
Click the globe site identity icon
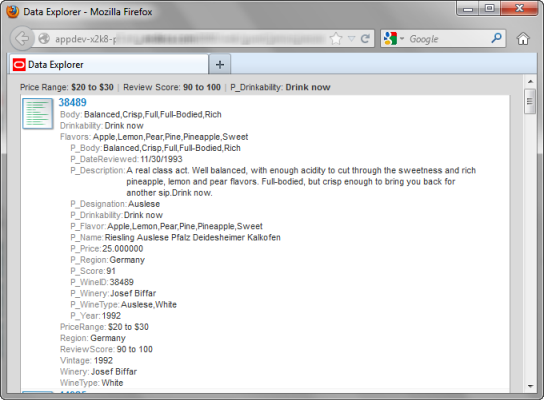tap(44, 39)
